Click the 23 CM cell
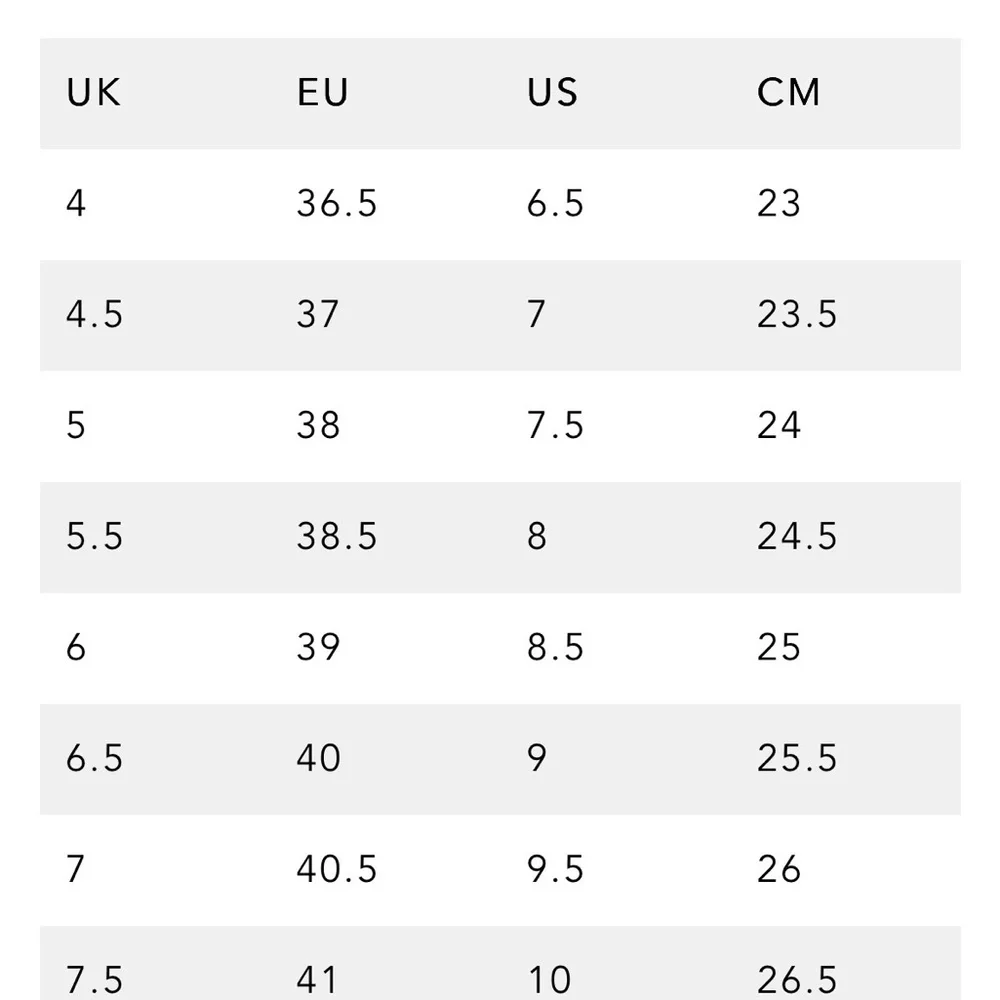The height and width of the screenshot is (1000, 1000). [779, 204]
